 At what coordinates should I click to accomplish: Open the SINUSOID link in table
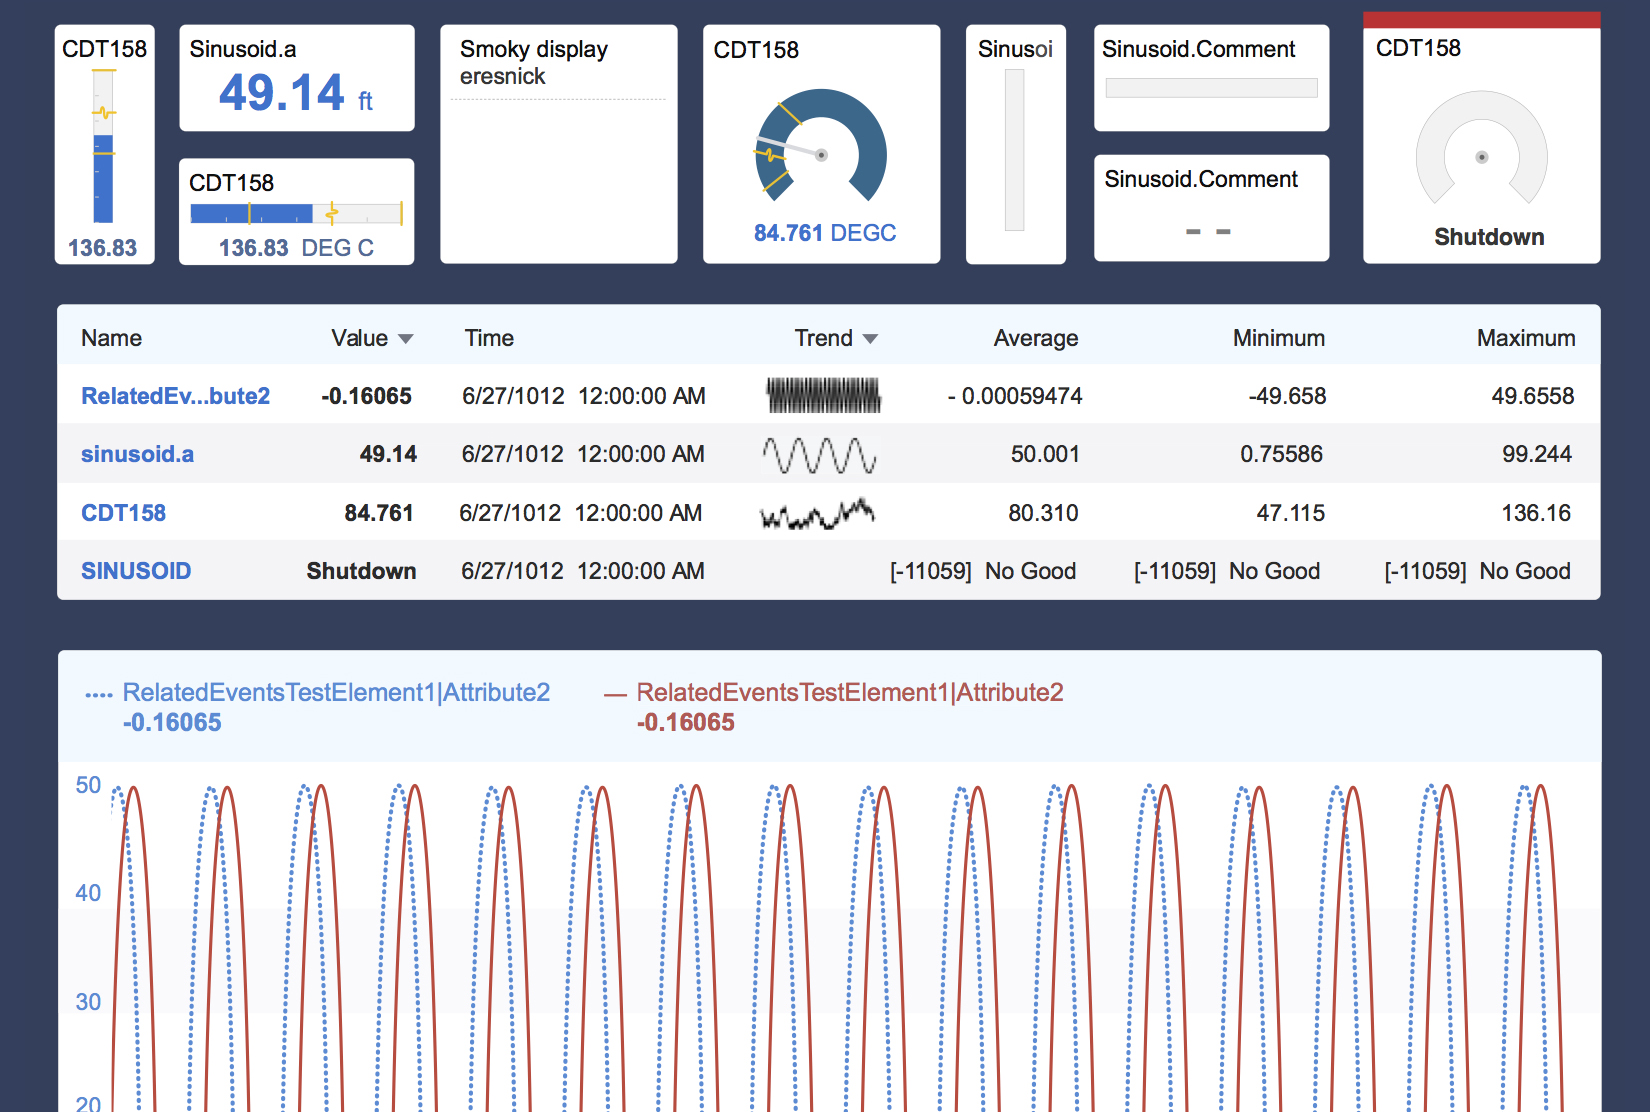click(136, 571)
